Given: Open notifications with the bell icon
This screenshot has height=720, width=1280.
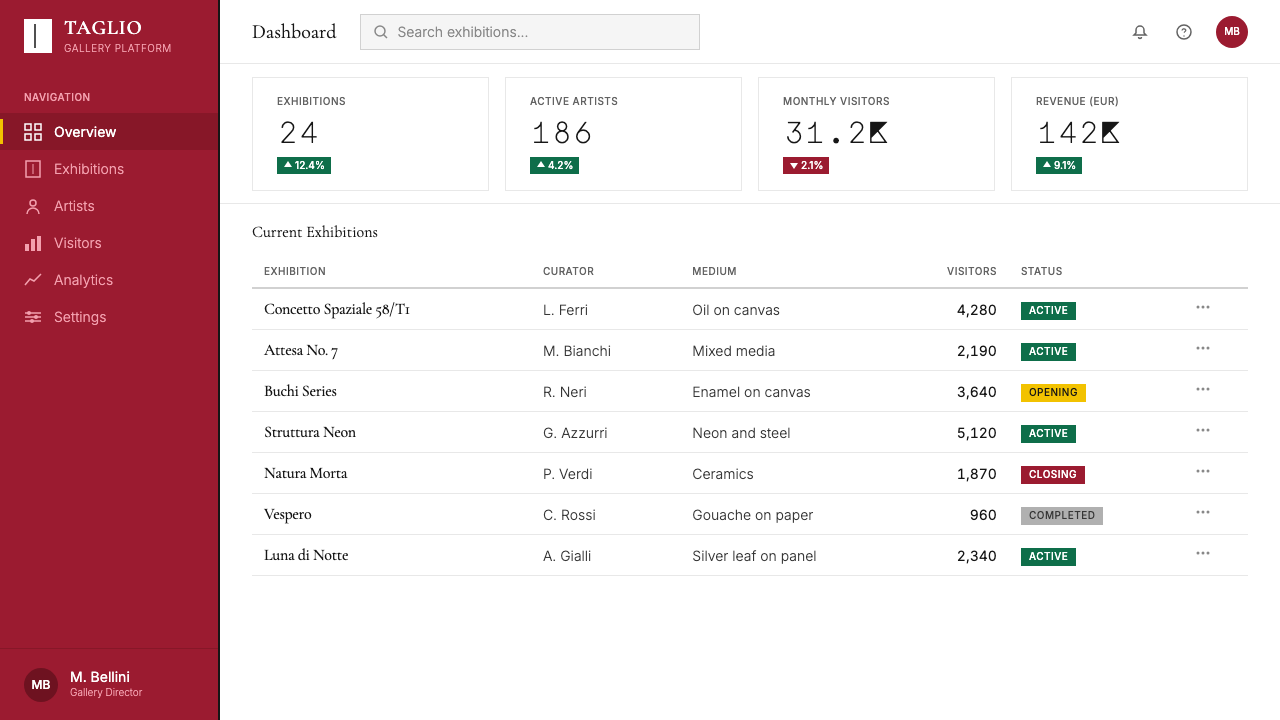Looking at the screenshot, I should (1140, 32).
